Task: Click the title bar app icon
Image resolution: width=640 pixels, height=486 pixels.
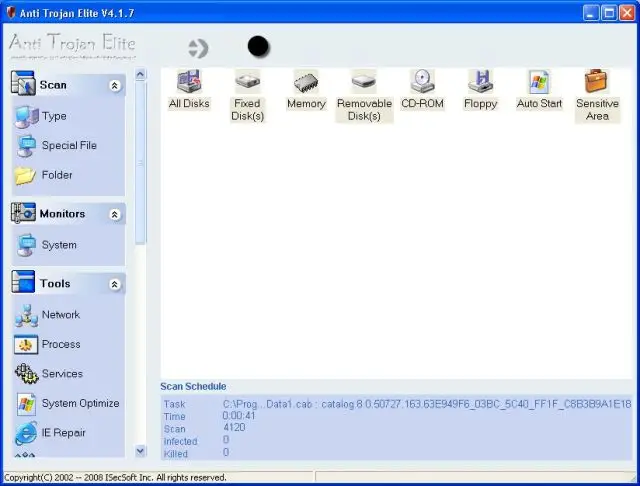Action: click(x=11, y=13)
